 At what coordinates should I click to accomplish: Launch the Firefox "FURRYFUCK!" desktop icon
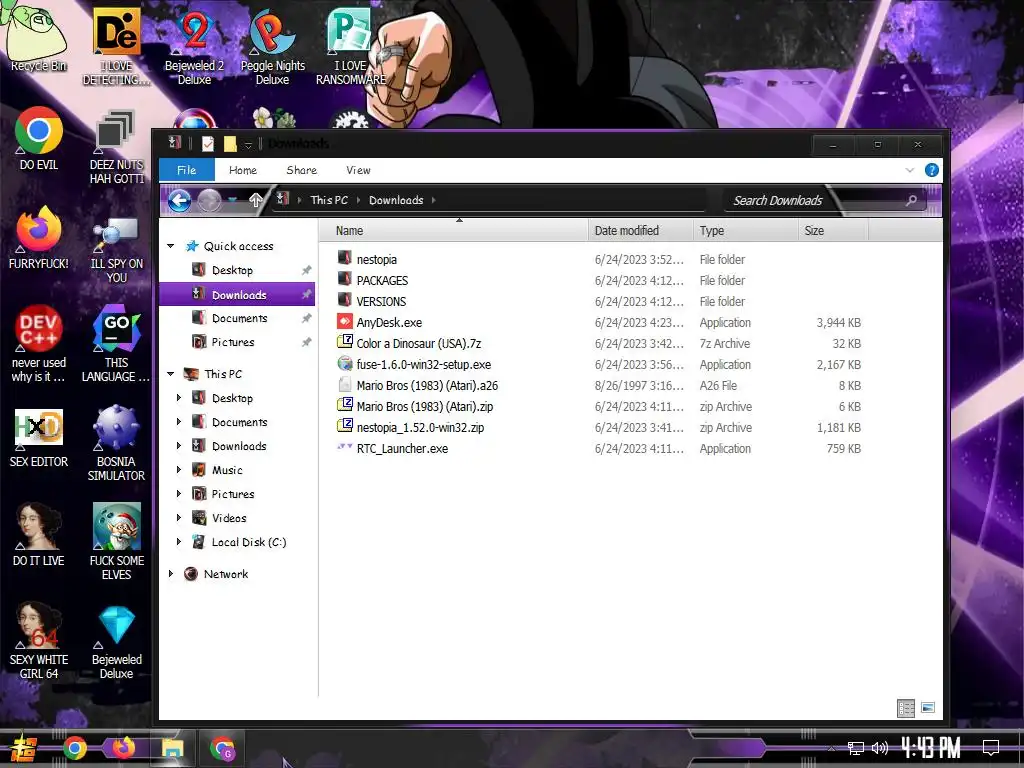39,238
